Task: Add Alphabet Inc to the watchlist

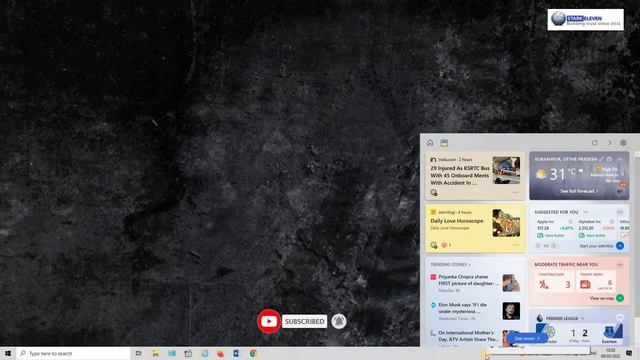Action: click(612, 222)
